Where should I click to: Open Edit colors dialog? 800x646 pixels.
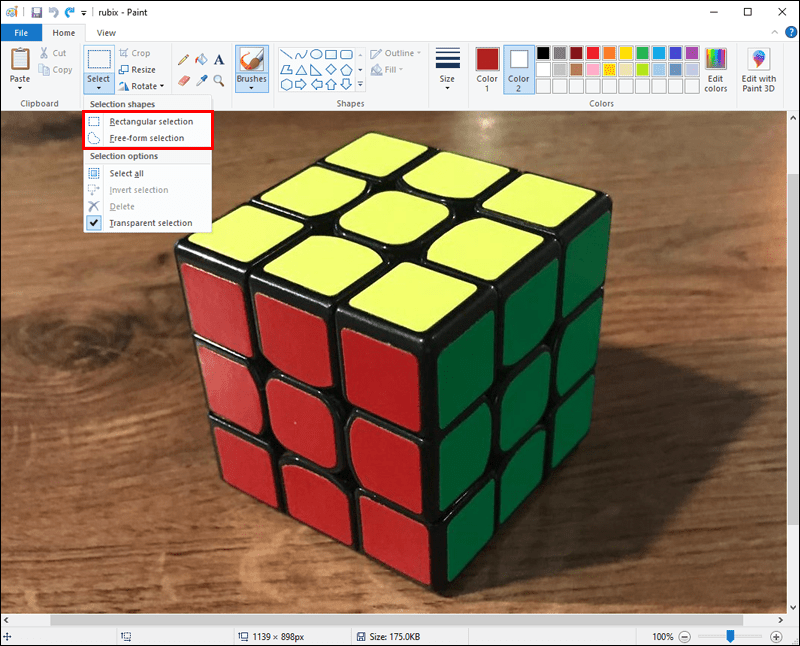(716, 70)
